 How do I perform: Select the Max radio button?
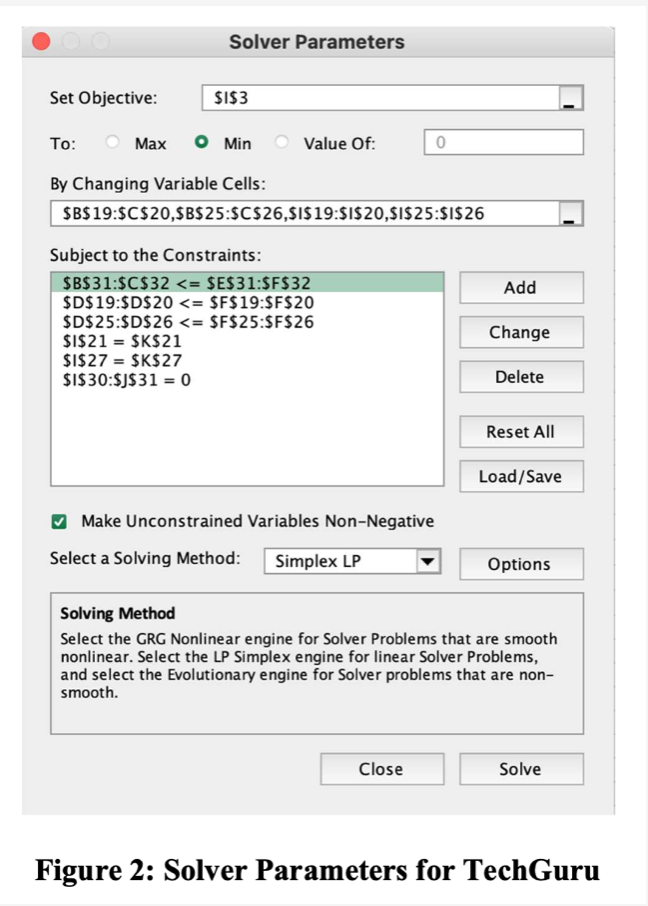[x=110, y=143]
